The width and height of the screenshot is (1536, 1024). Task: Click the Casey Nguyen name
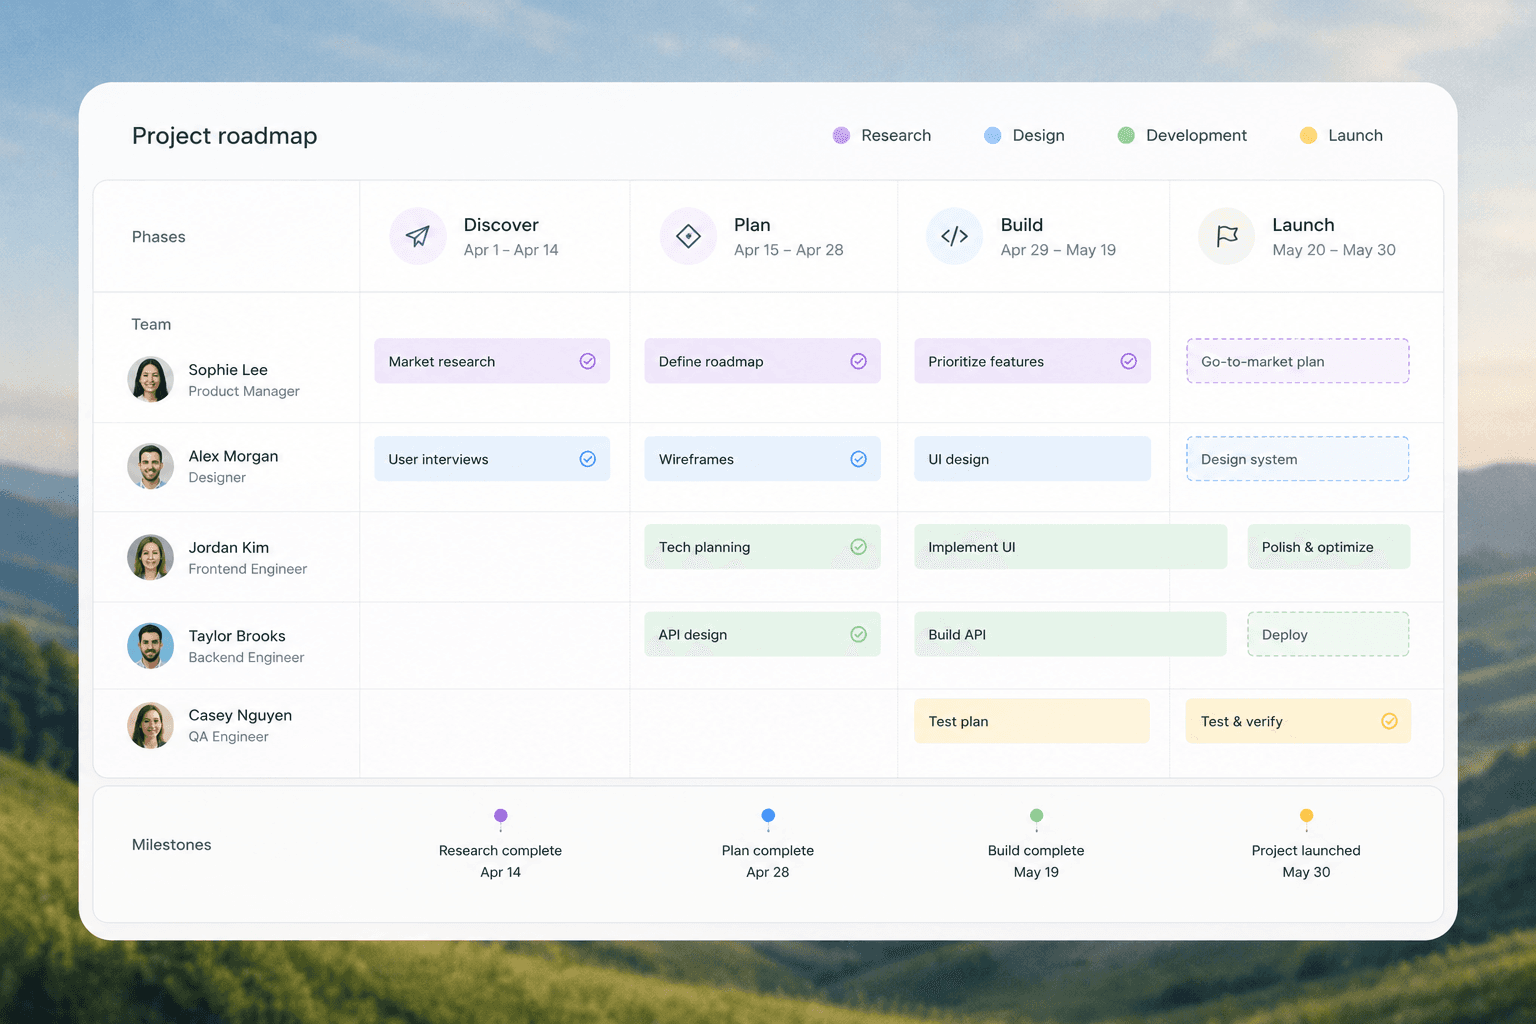click(x=240, y=715)
